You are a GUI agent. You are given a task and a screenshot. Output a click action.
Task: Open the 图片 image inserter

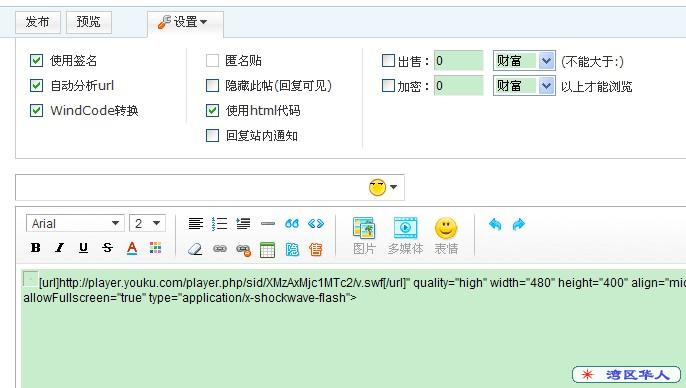[x=364, y=236]
